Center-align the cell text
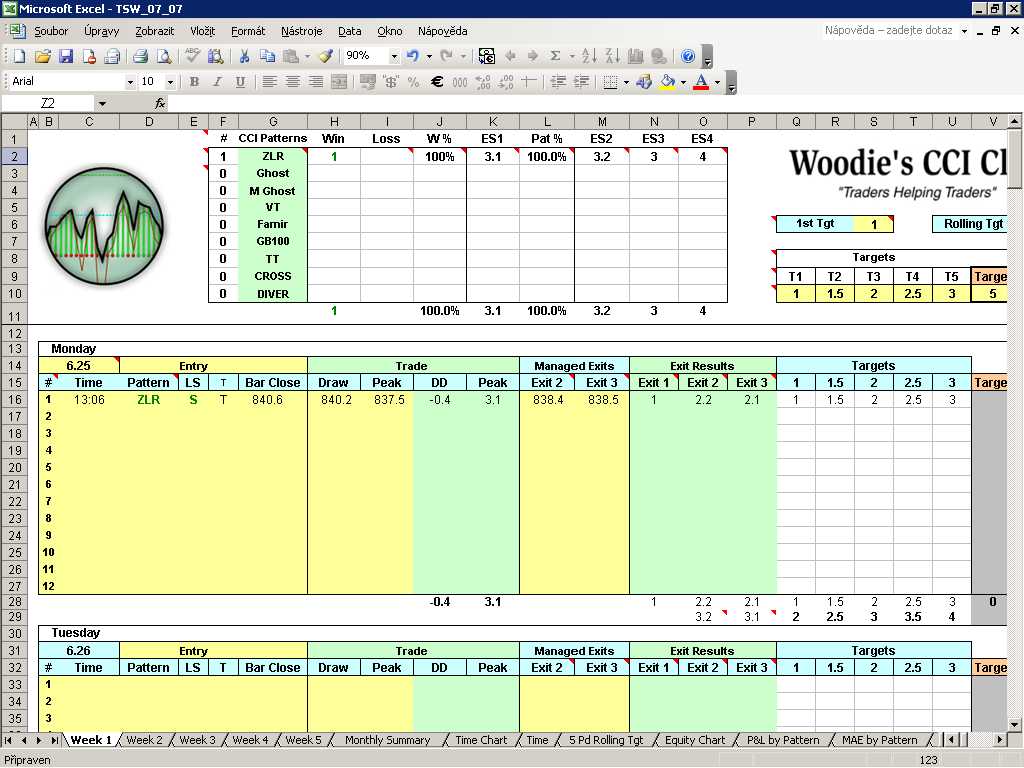 pyautogui.click(x=293, y=82)
